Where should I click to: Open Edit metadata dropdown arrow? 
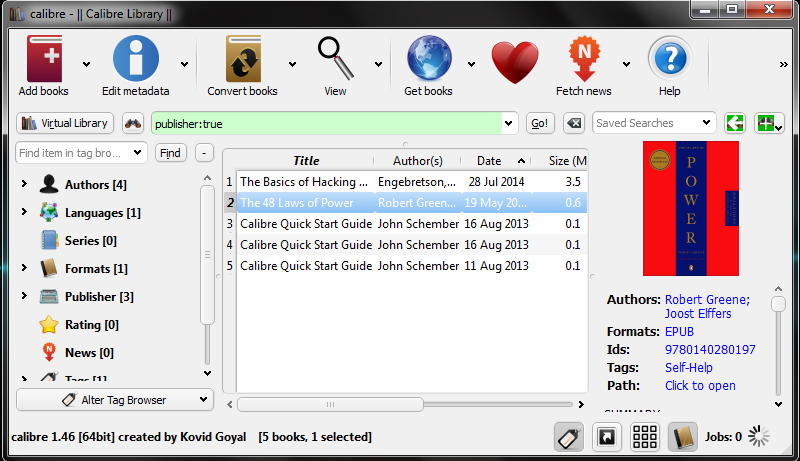point(184,64)
